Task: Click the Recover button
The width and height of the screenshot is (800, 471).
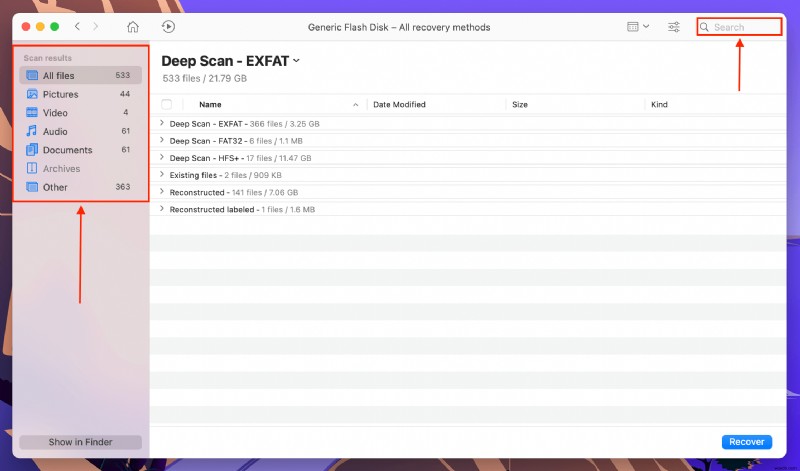Action: pos(746,442)
